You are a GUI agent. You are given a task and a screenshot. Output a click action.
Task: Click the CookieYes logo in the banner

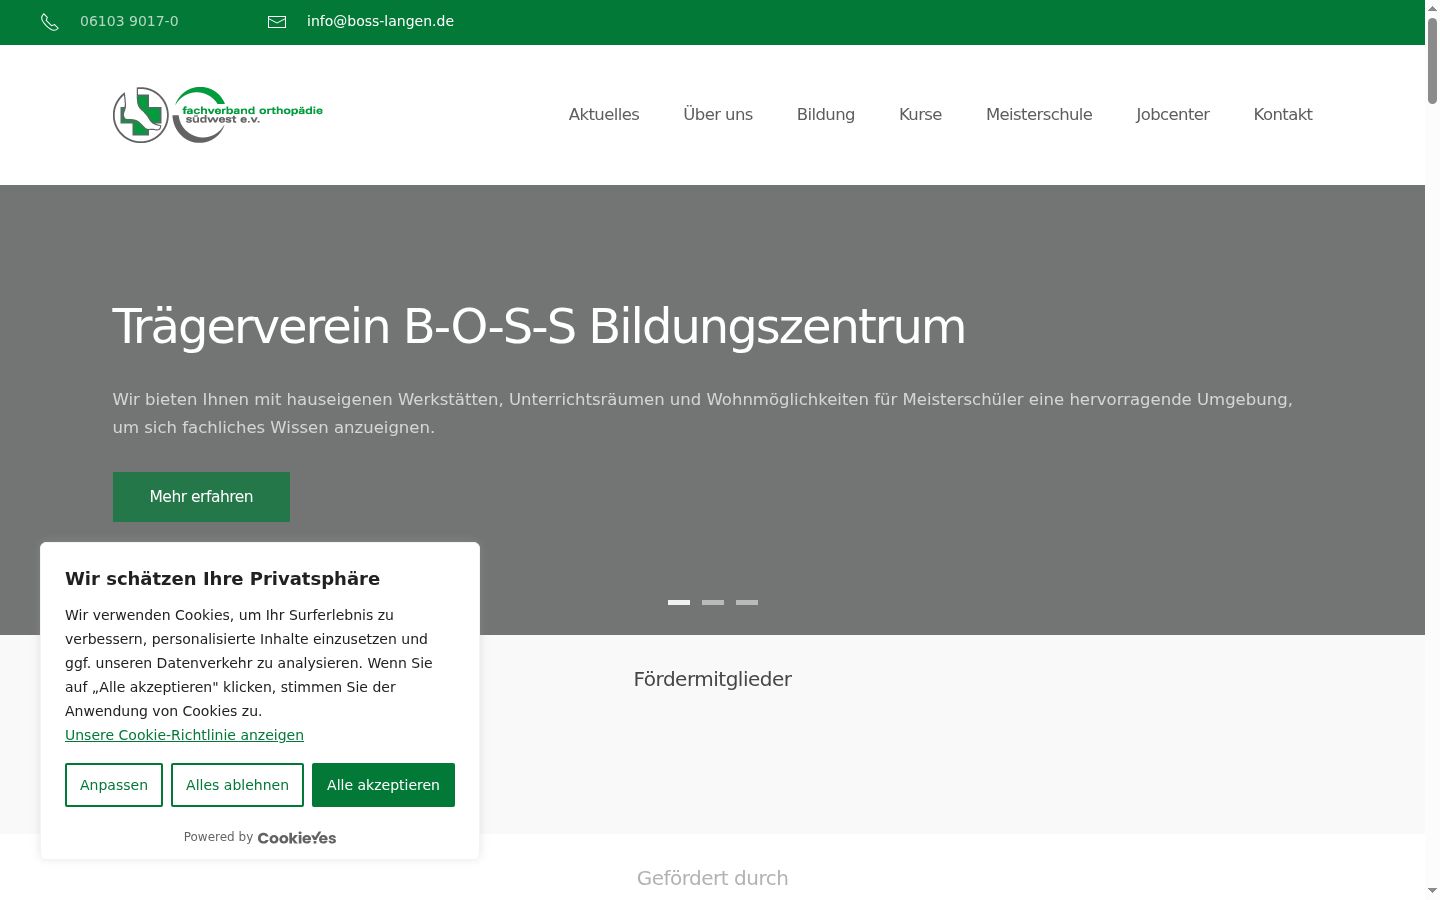click(297, 838)
